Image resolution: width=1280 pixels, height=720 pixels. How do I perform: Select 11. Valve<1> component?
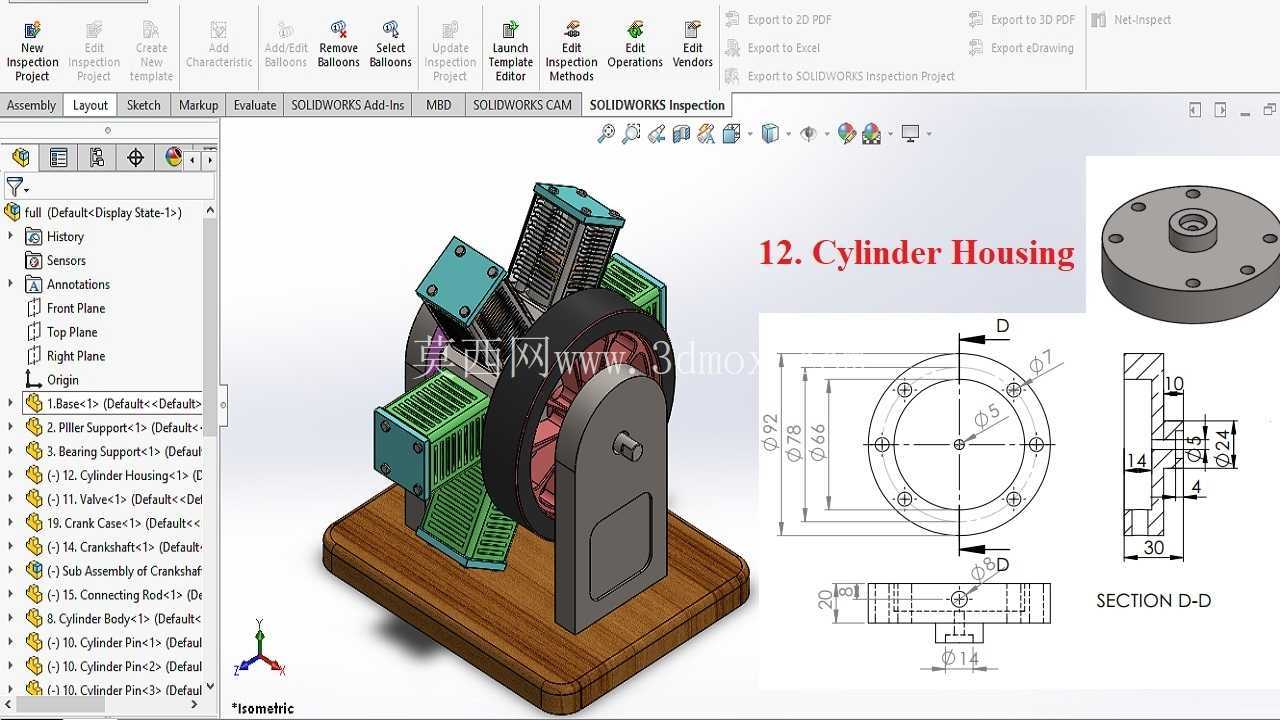coord(114,499)
